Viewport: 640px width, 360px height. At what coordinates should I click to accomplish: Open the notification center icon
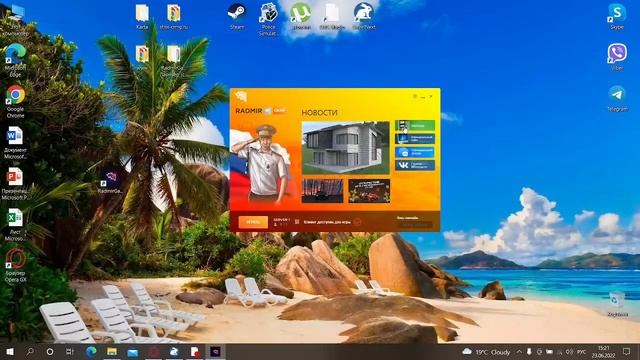tap(627, 352)
